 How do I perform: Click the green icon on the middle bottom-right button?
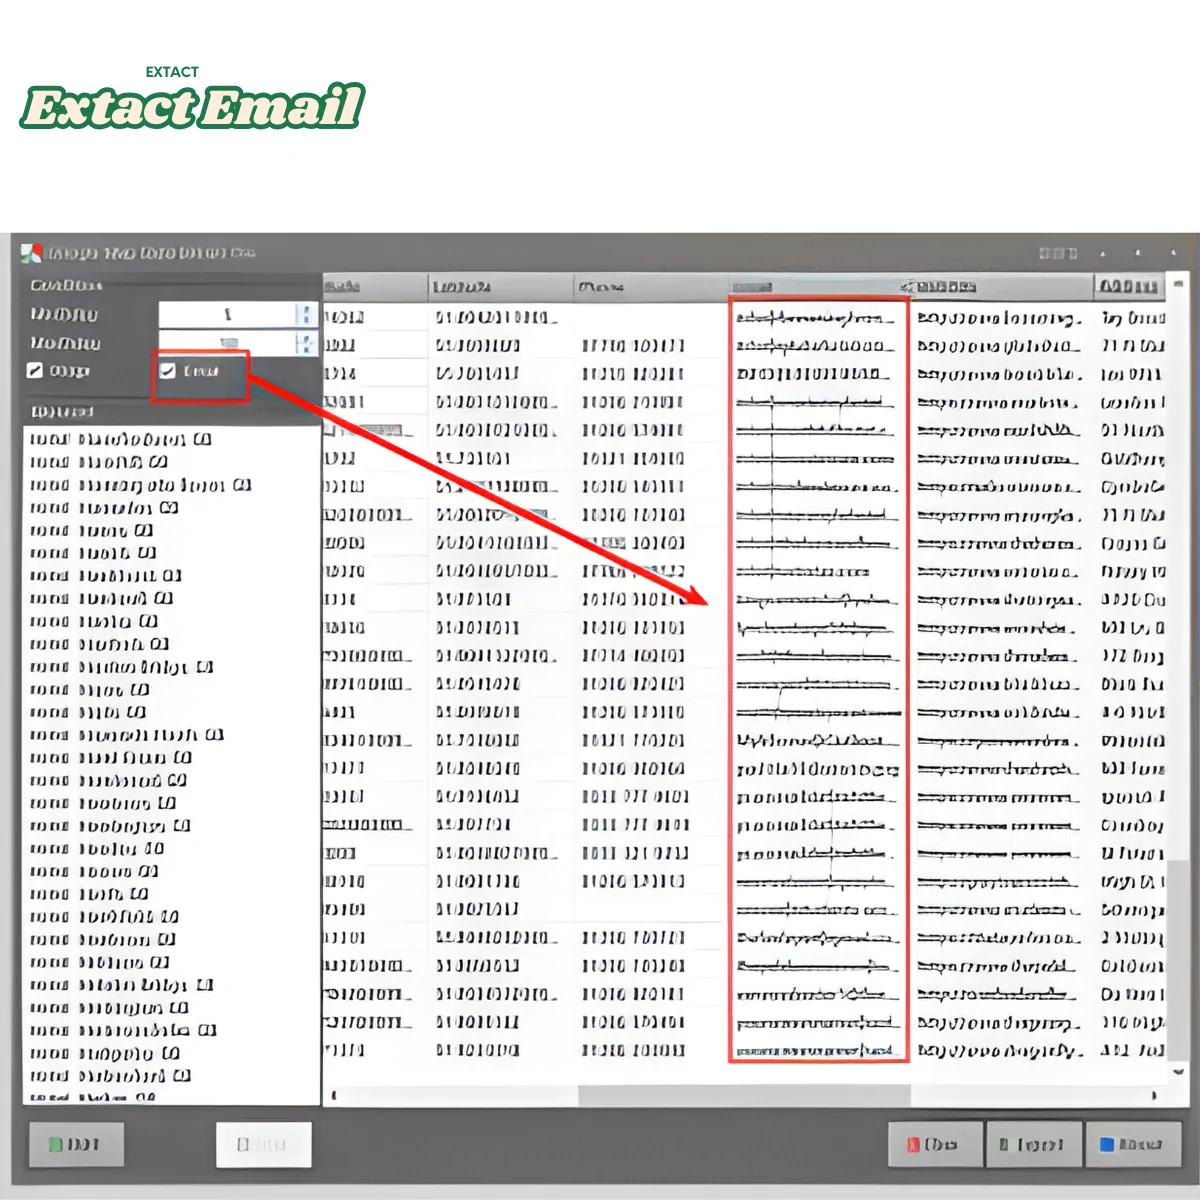pos(1005,1144)
